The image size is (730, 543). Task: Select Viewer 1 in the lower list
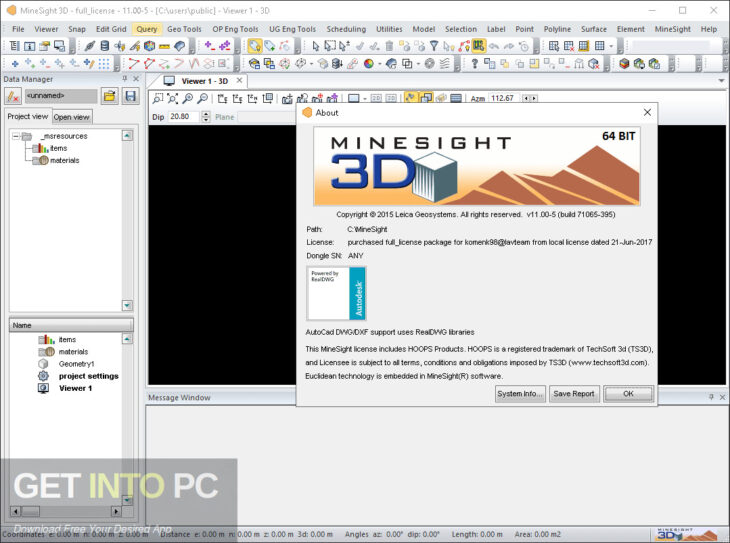point(75,388)
